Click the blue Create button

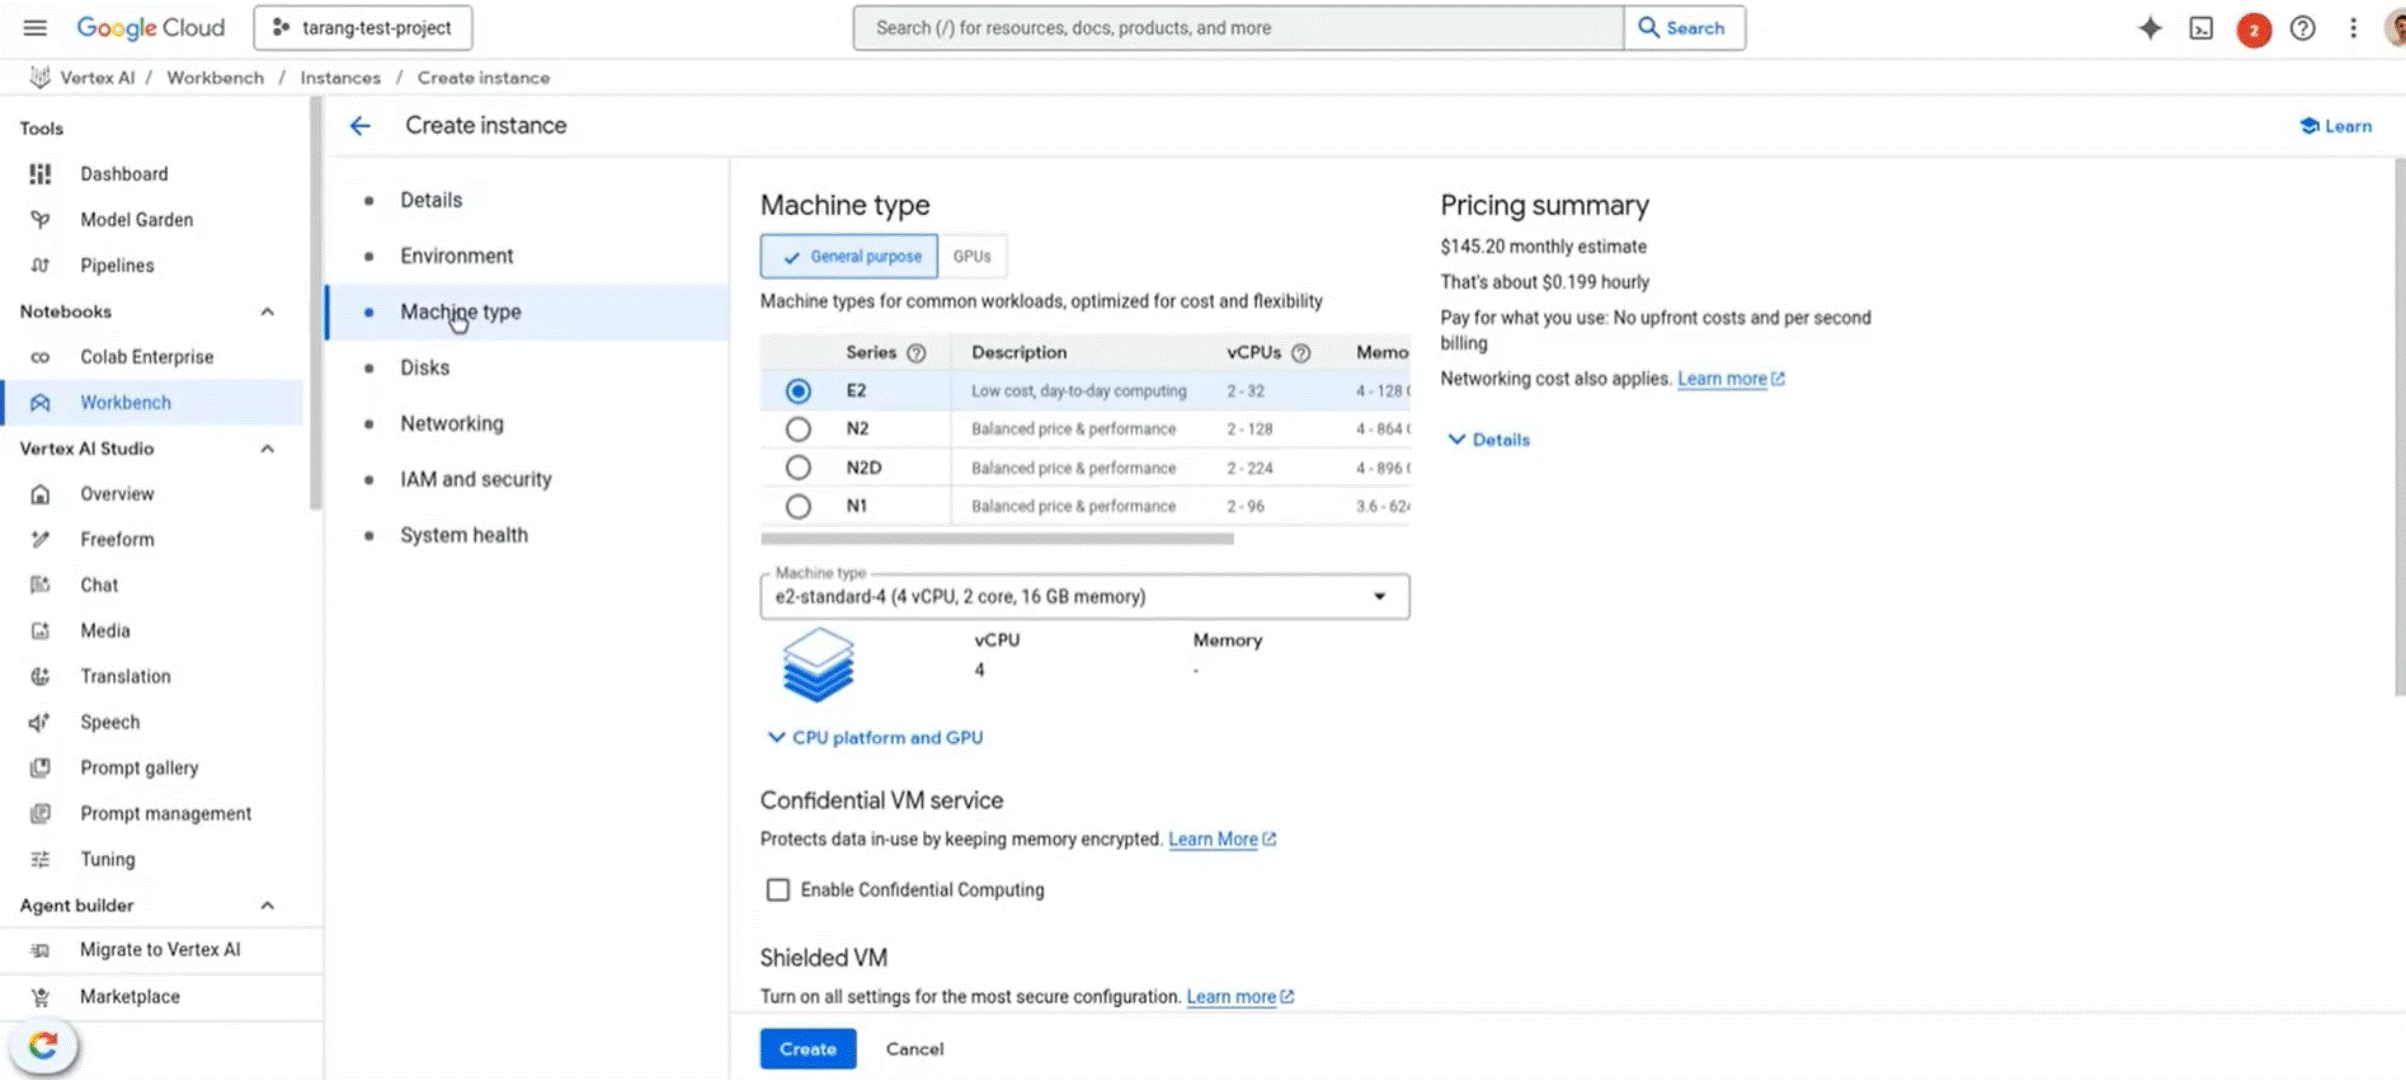[807, 1048]
